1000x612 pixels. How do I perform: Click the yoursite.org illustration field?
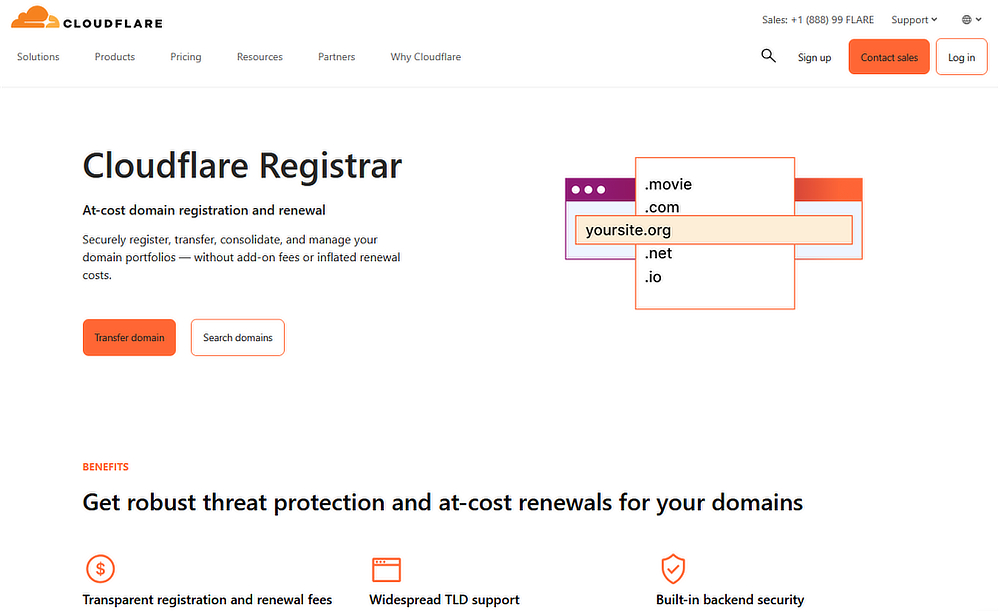(x=713, y=230)
